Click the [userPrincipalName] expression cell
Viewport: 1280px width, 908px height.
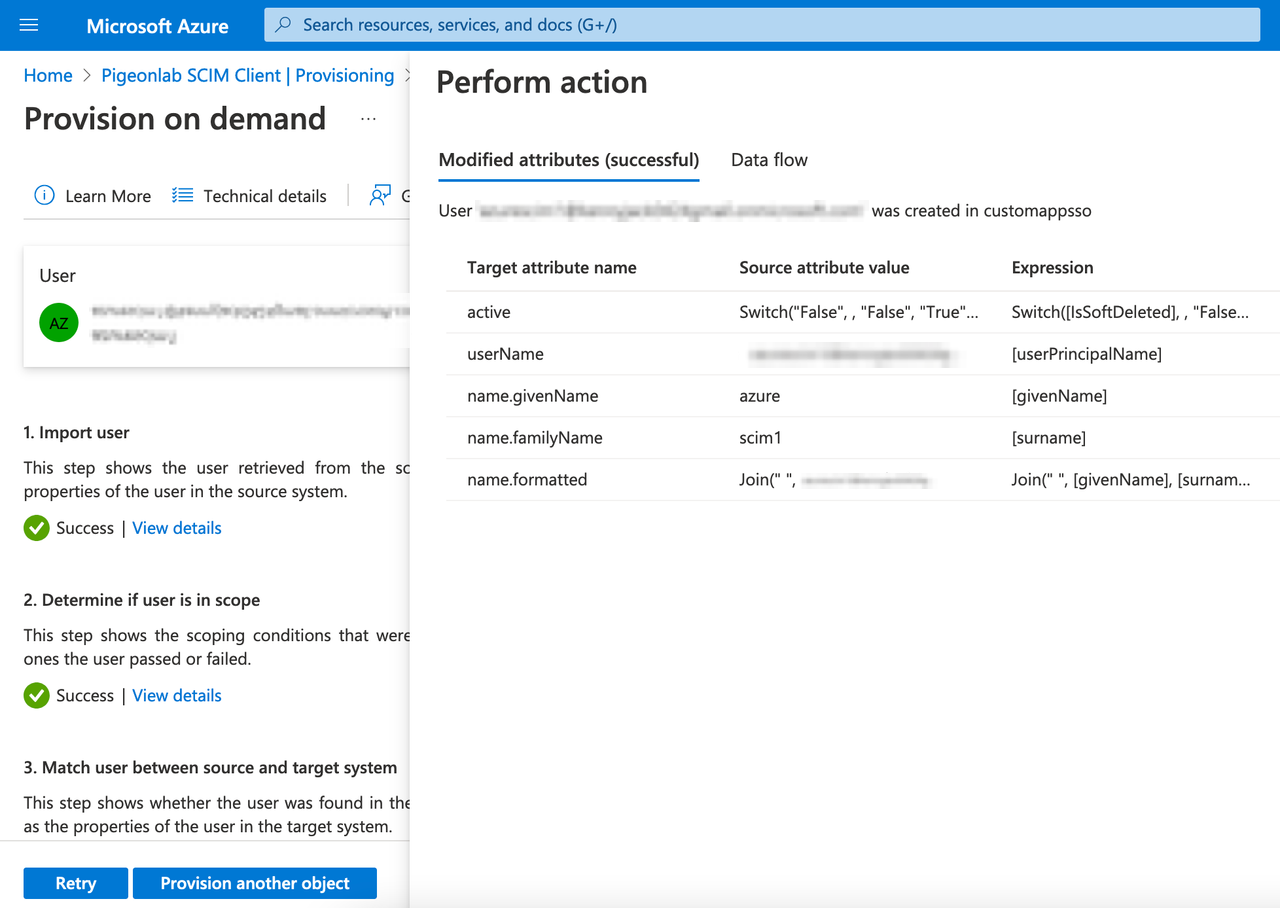1087,354
